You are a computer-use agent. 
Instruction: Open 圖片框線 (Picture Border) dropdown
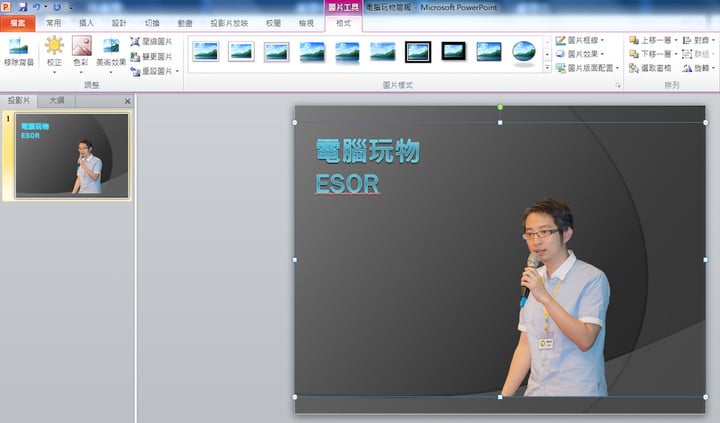[579, 40]
